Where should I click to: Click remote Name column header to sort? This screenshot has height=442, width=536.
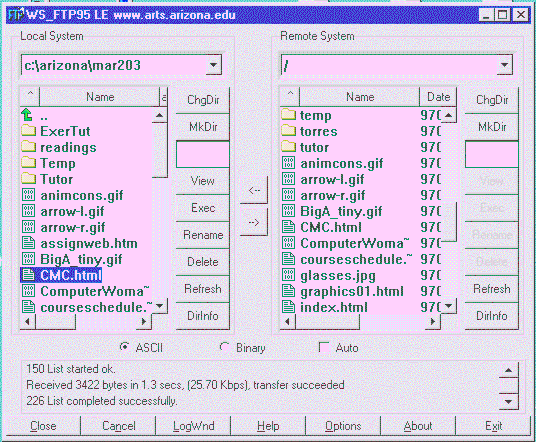[360, 97]
